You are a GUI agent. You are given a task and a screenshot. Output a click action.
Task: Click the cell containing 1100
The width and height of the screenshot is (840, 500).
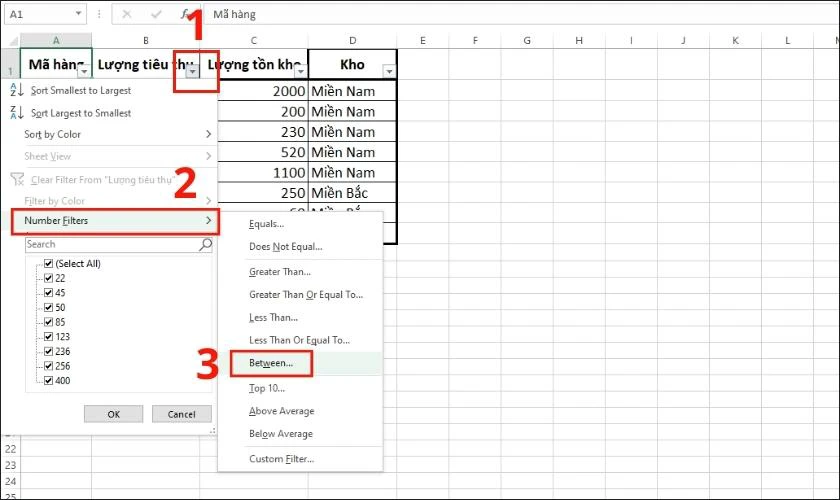[x=263, y=173]
